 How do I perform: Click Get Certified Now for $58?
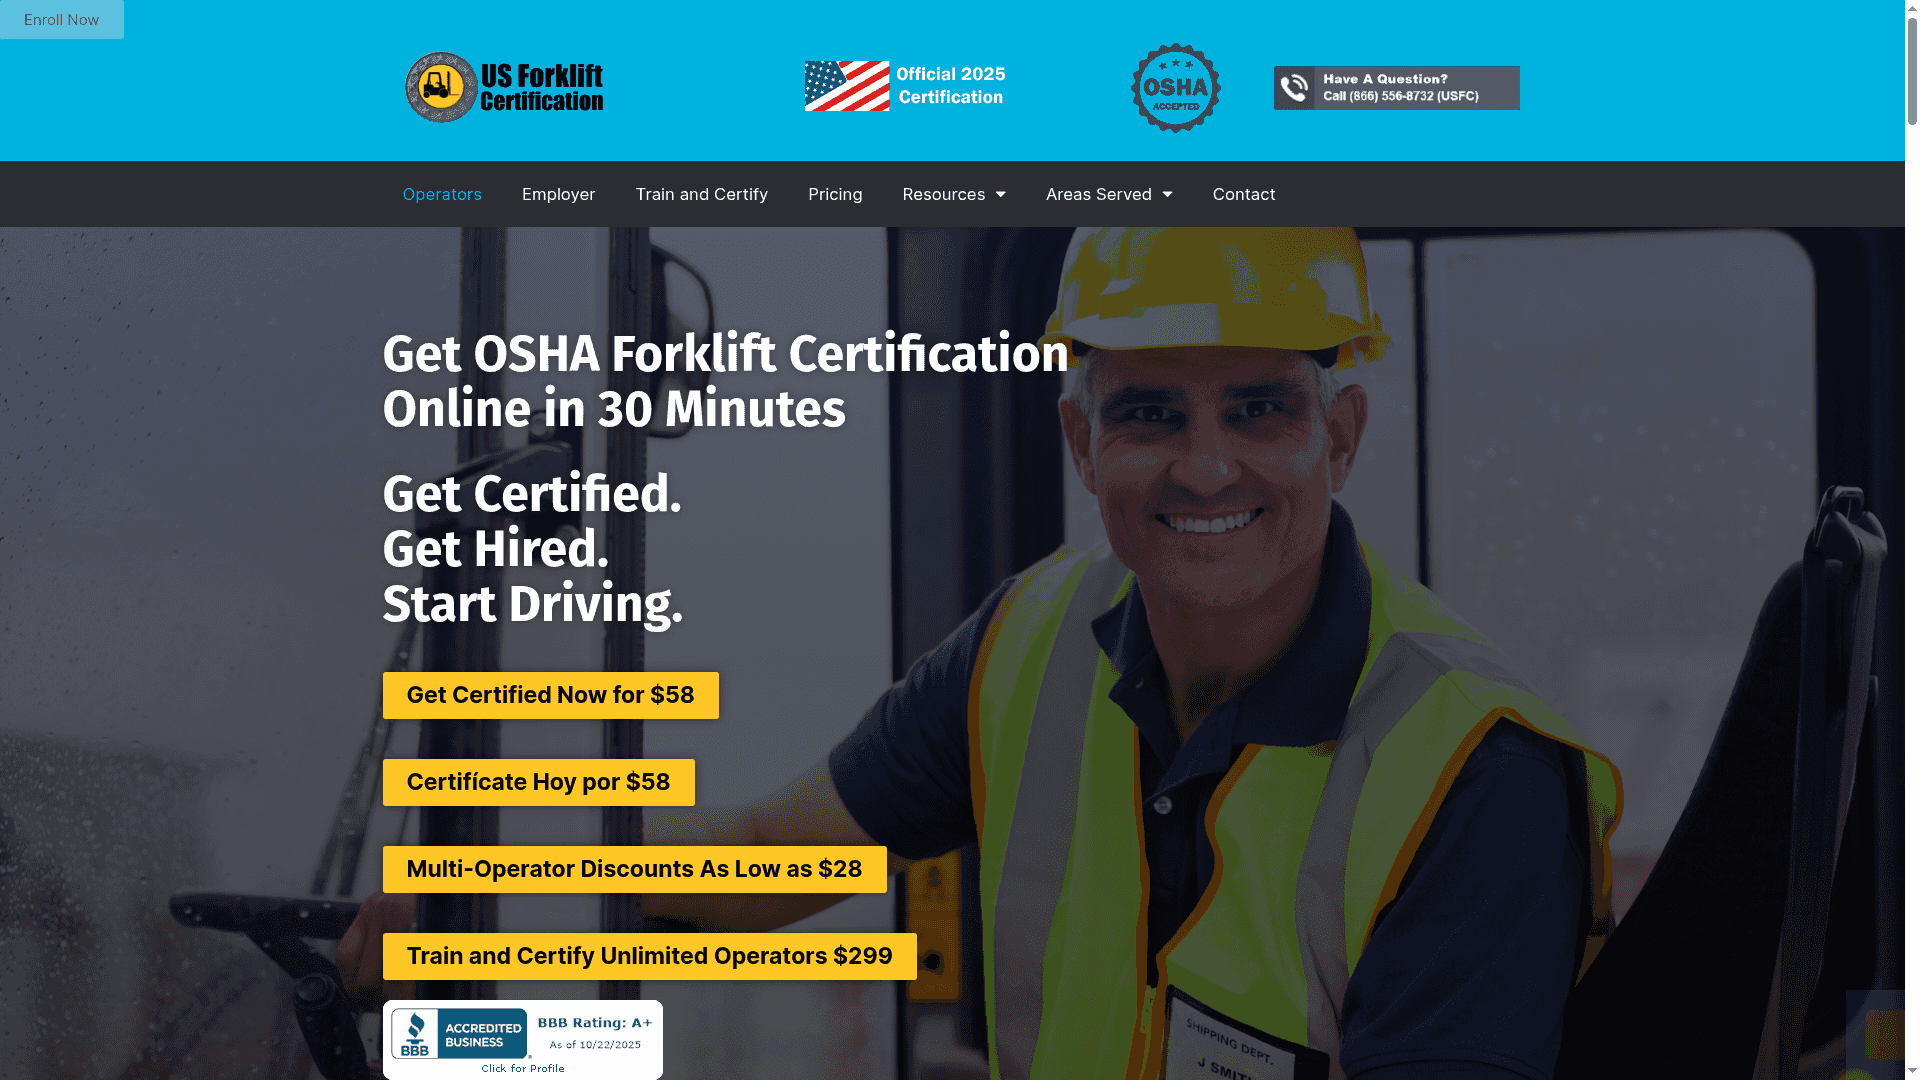550,695
